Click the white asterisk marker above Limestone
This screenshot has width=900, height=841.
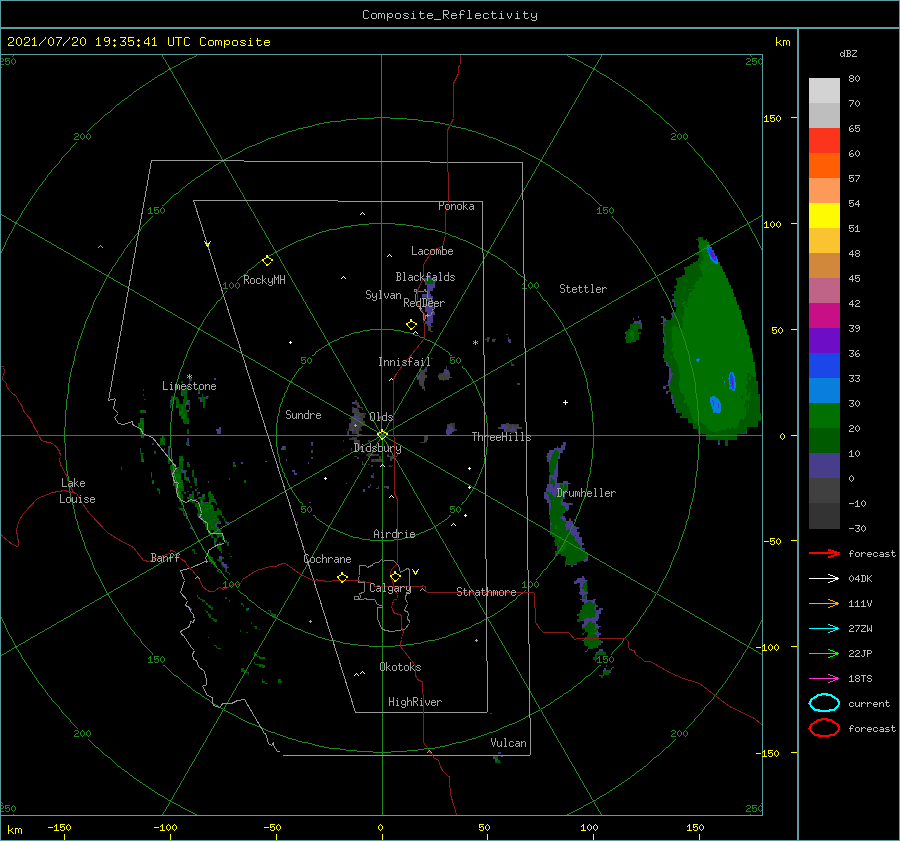pyautogui.click(x=189, y=377)
